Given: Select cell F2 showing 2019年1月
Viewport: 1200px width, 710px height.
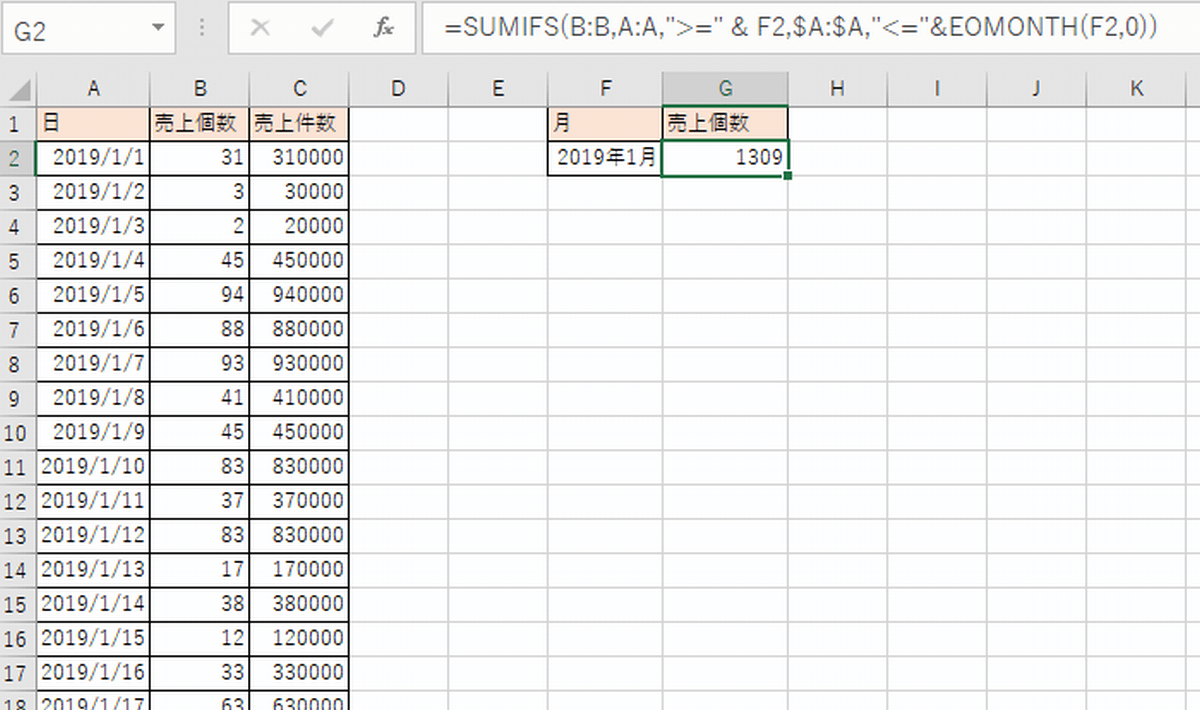Looking at the screenshot, I should pos(605,157).
